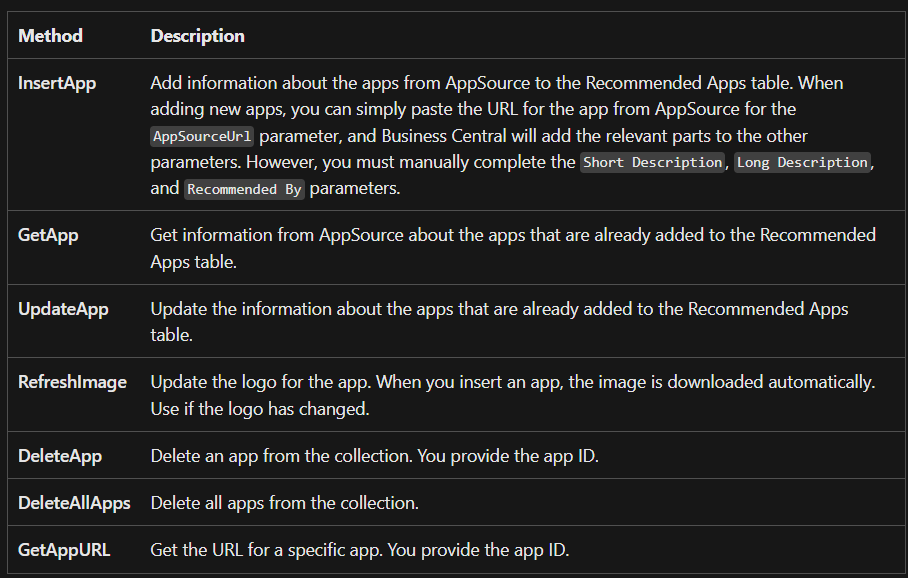Select the InsertApp method name
Image resolution: width=908 pixels, height=578 pixels.
point(57,83)
